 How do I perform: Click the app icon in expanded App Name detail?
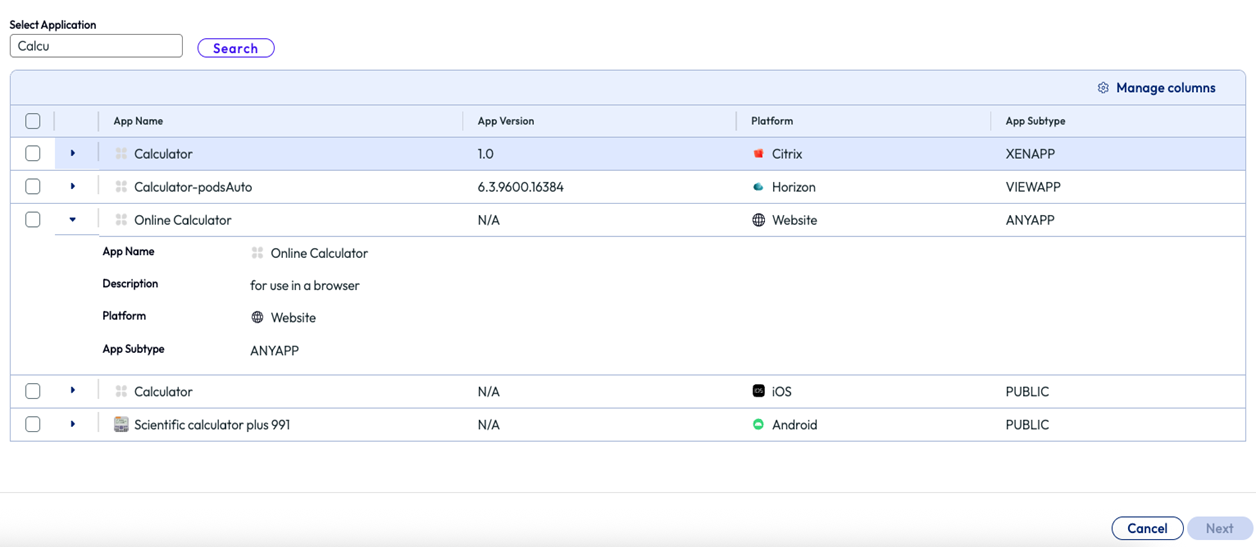(257, 253)
